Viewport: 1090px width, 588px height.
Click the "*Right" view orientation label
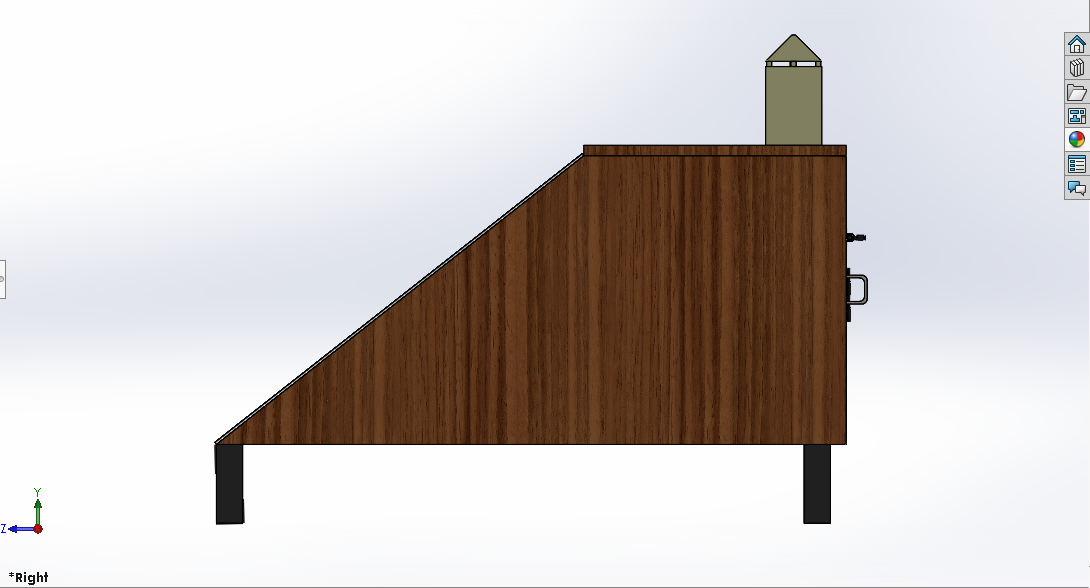[29, 578]
